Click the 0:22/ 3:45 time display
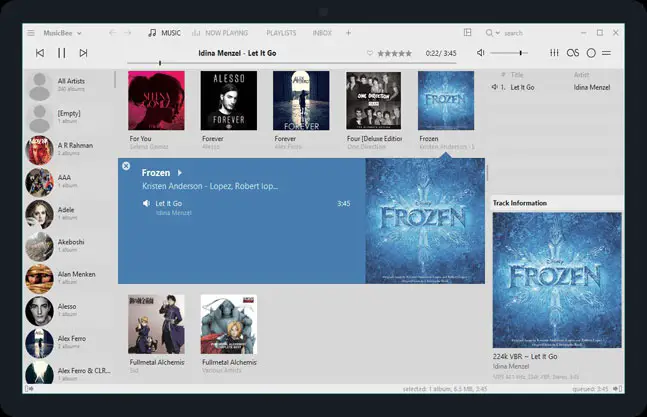Viewport: 647px width, 417px height. click(x=441, y=53)
